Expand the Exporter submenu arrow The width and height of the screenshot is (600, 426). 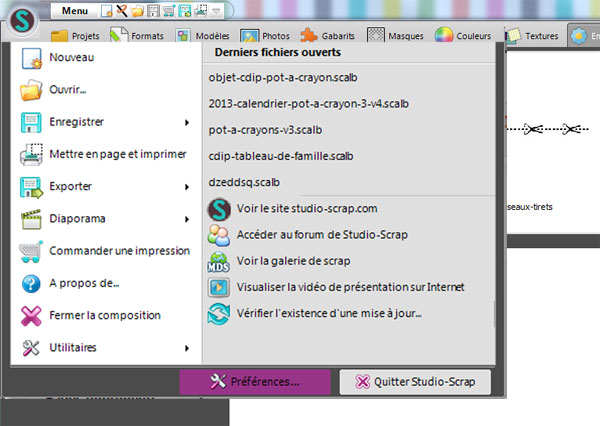187,187
